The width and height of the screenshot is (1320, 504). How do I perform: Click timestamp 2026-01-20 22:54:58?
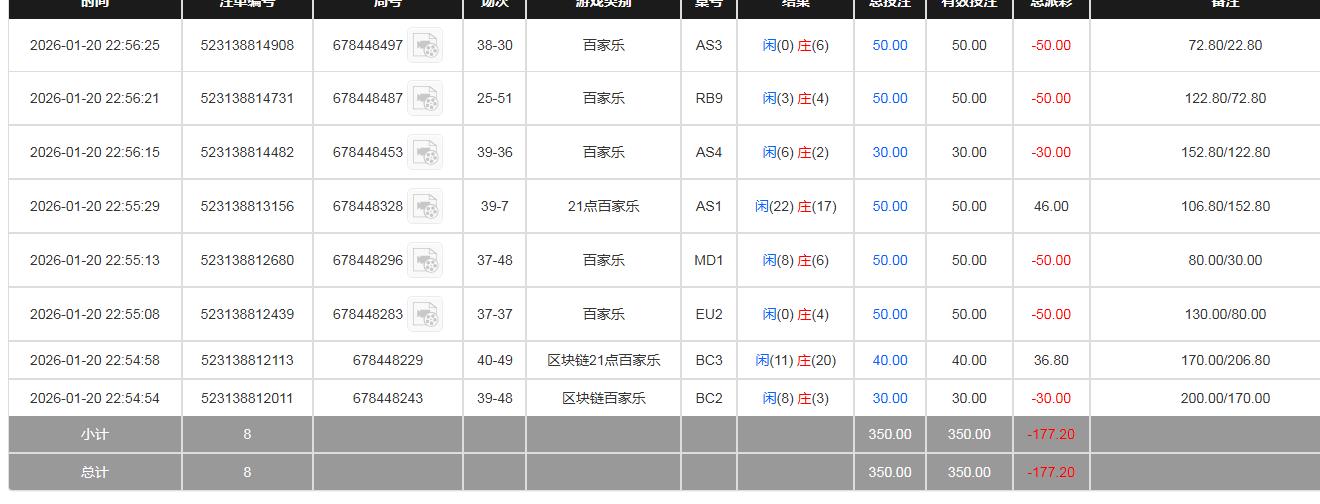pyautogui.click(x=95, y=360)
